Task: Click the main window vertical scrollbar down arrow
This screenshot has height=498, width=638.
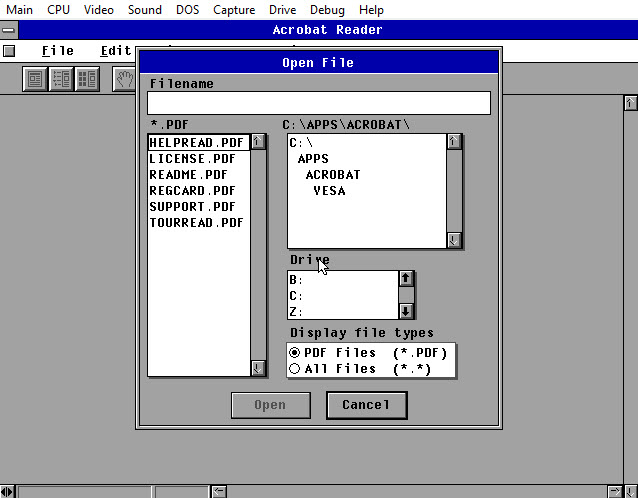Action: [x=630, y=492]
